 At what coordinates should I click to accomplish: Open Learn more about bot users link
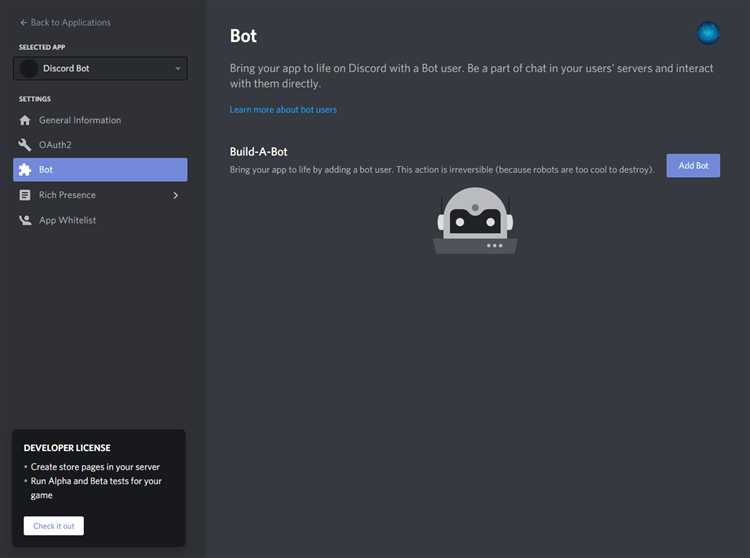[283, 109]
